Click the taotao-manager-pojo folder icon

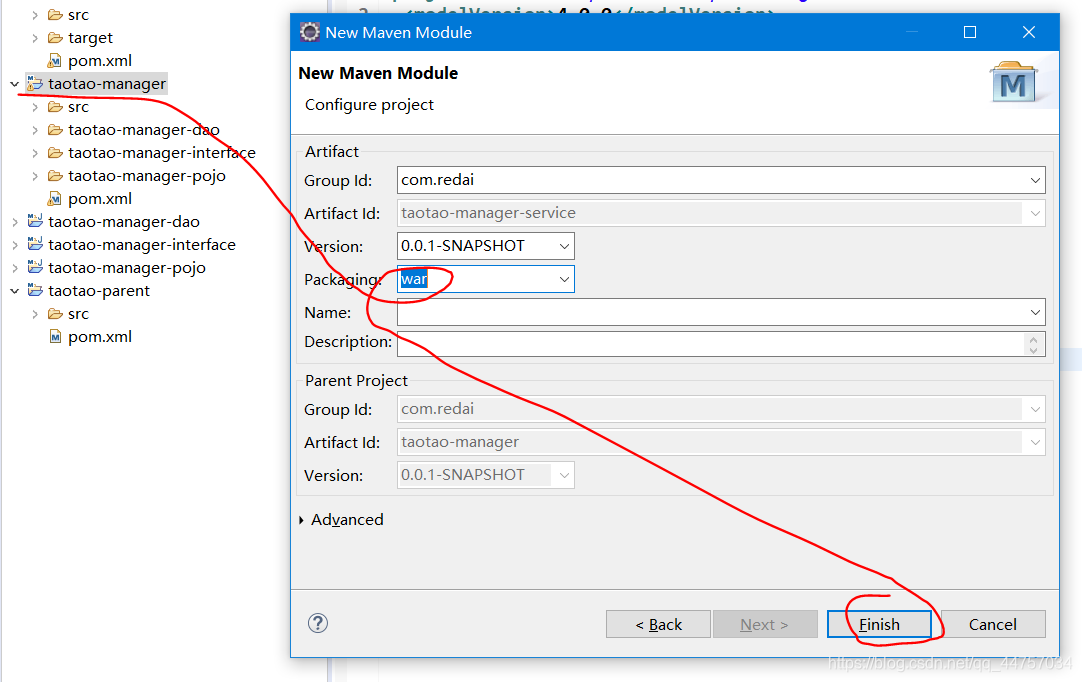click(55, 176)
